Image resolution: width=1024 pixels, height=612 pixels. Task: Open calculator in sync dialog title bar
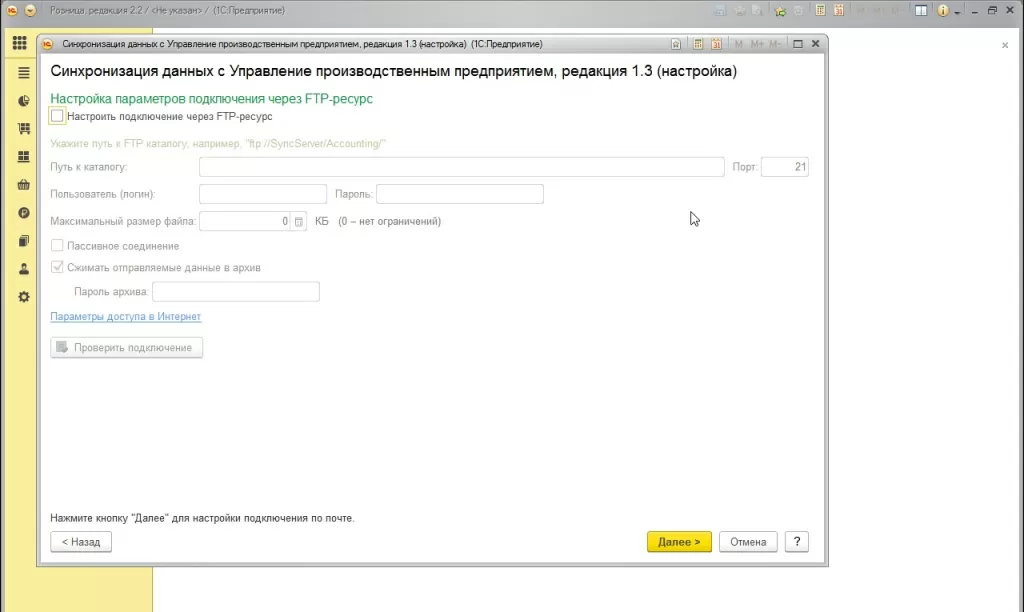click(697, 44)
